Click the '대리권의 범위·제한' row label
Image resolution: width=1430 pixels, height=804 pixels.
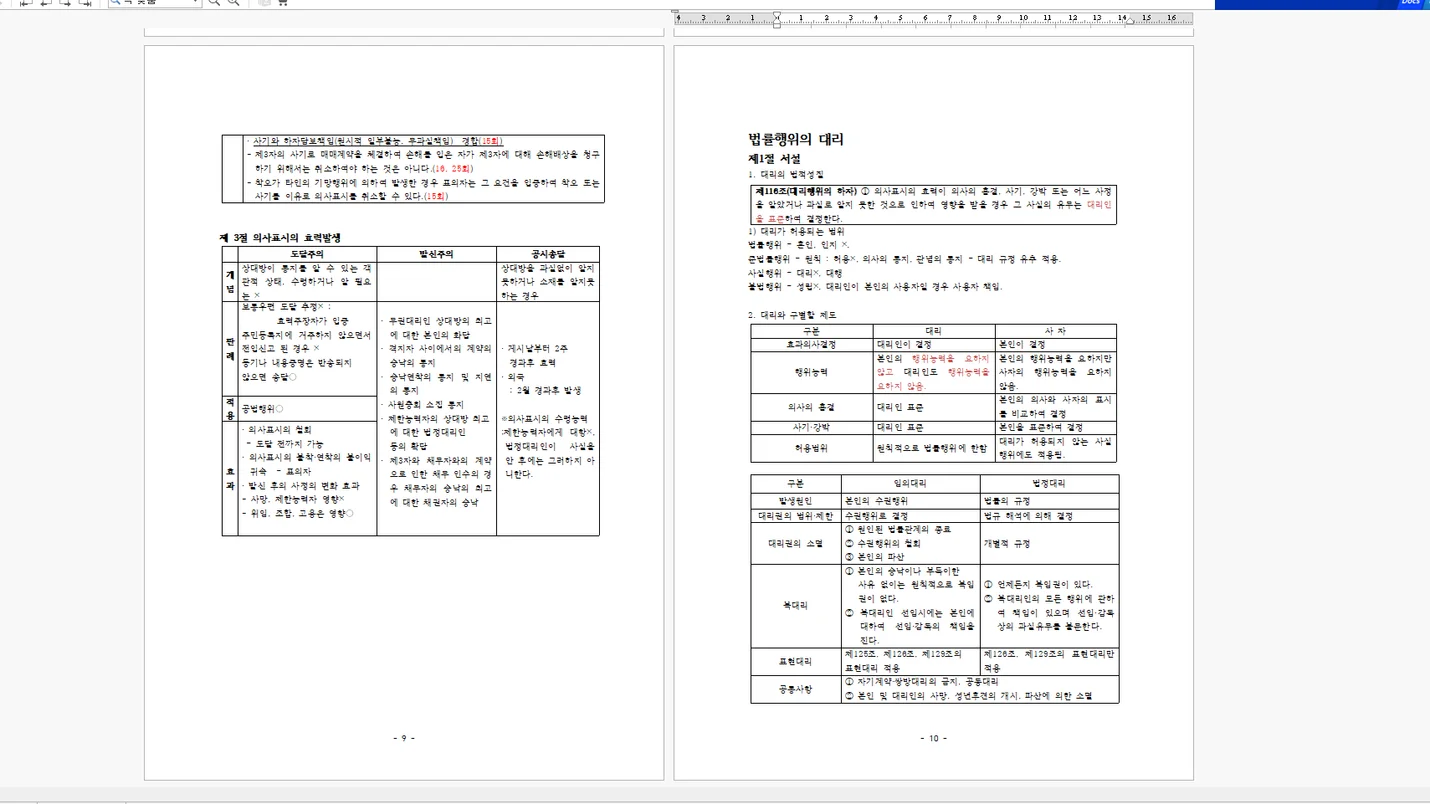pyautogui.click(x=796, y=516)
